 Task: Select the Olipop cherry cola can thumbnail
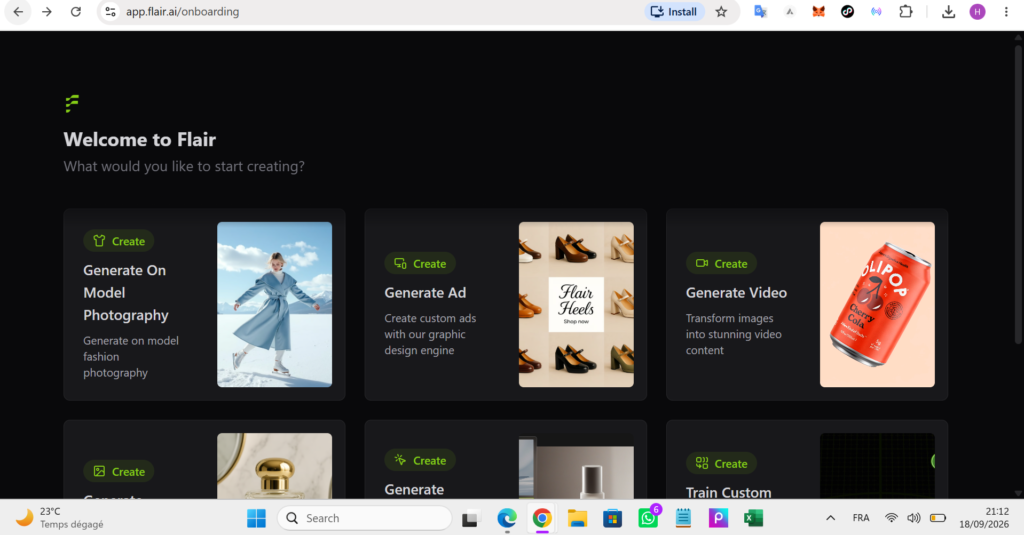tap(877, 304)
